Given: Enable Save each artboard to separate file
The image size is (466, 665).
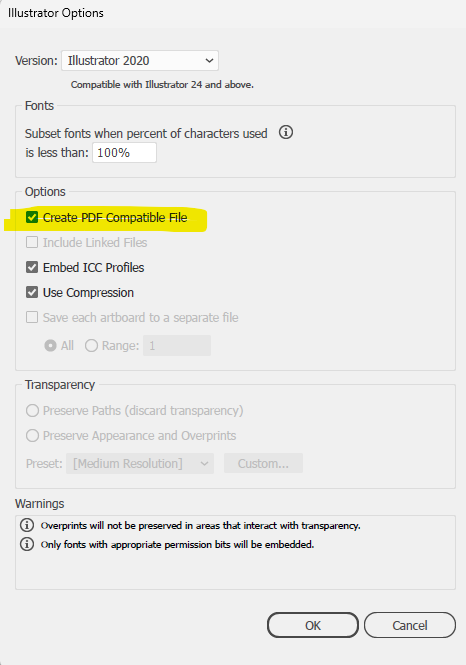Looking at the screenshot, I should point(32,317).
